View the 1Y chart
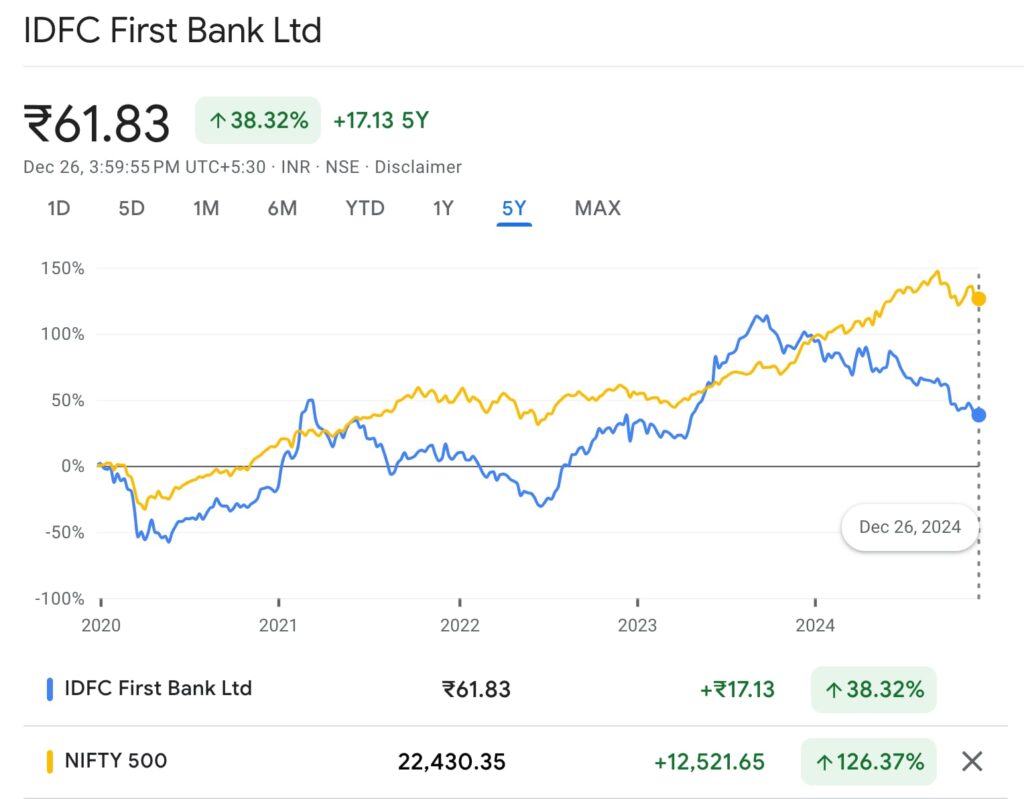Screen dimensions: 1024x799 [x=441, y=208]
